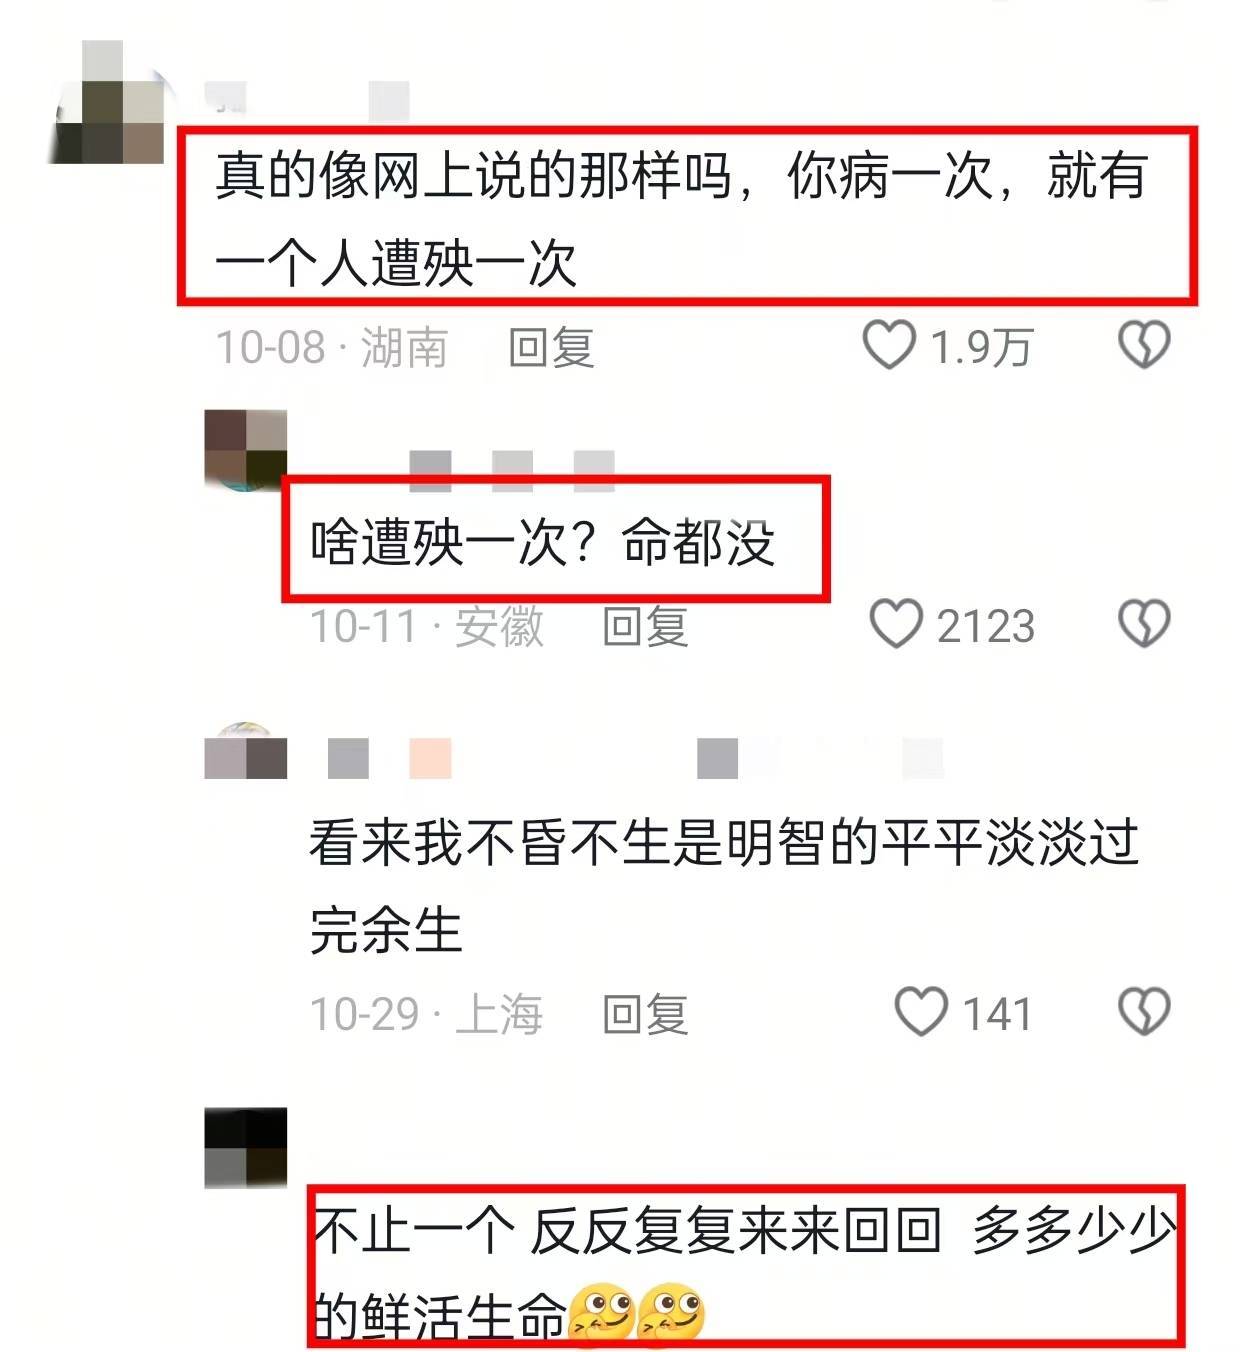Like the Shanghai comment with 141 likes
This screenshot has width=1240, height=1352.
click(x=920, y=1011)
